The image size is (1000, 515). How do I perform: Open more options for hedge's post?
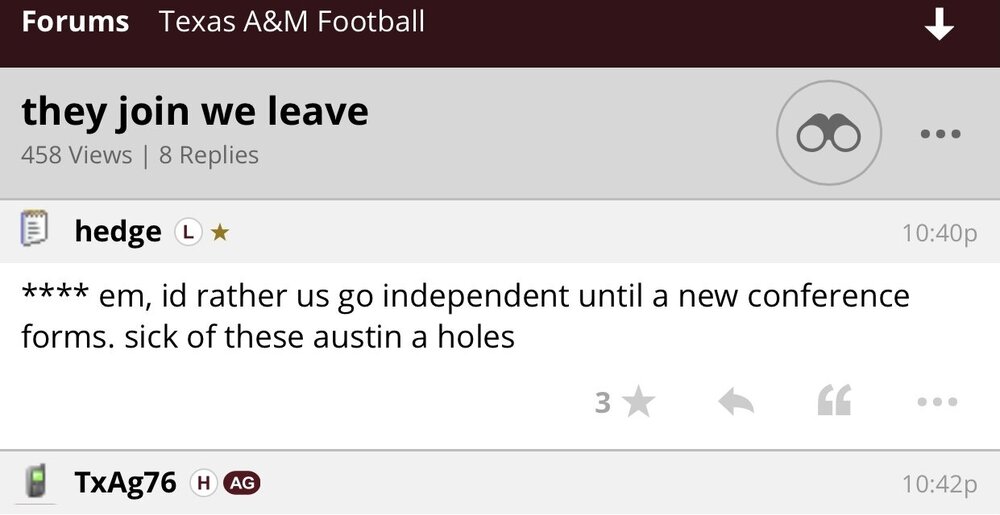pos(937,402)
